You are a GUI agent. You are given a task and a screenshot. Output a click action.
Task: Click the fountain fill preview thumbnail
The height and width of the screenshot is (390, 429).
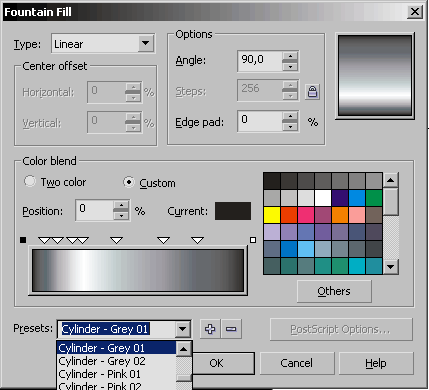pyautogui.click(x=375, y=76)
